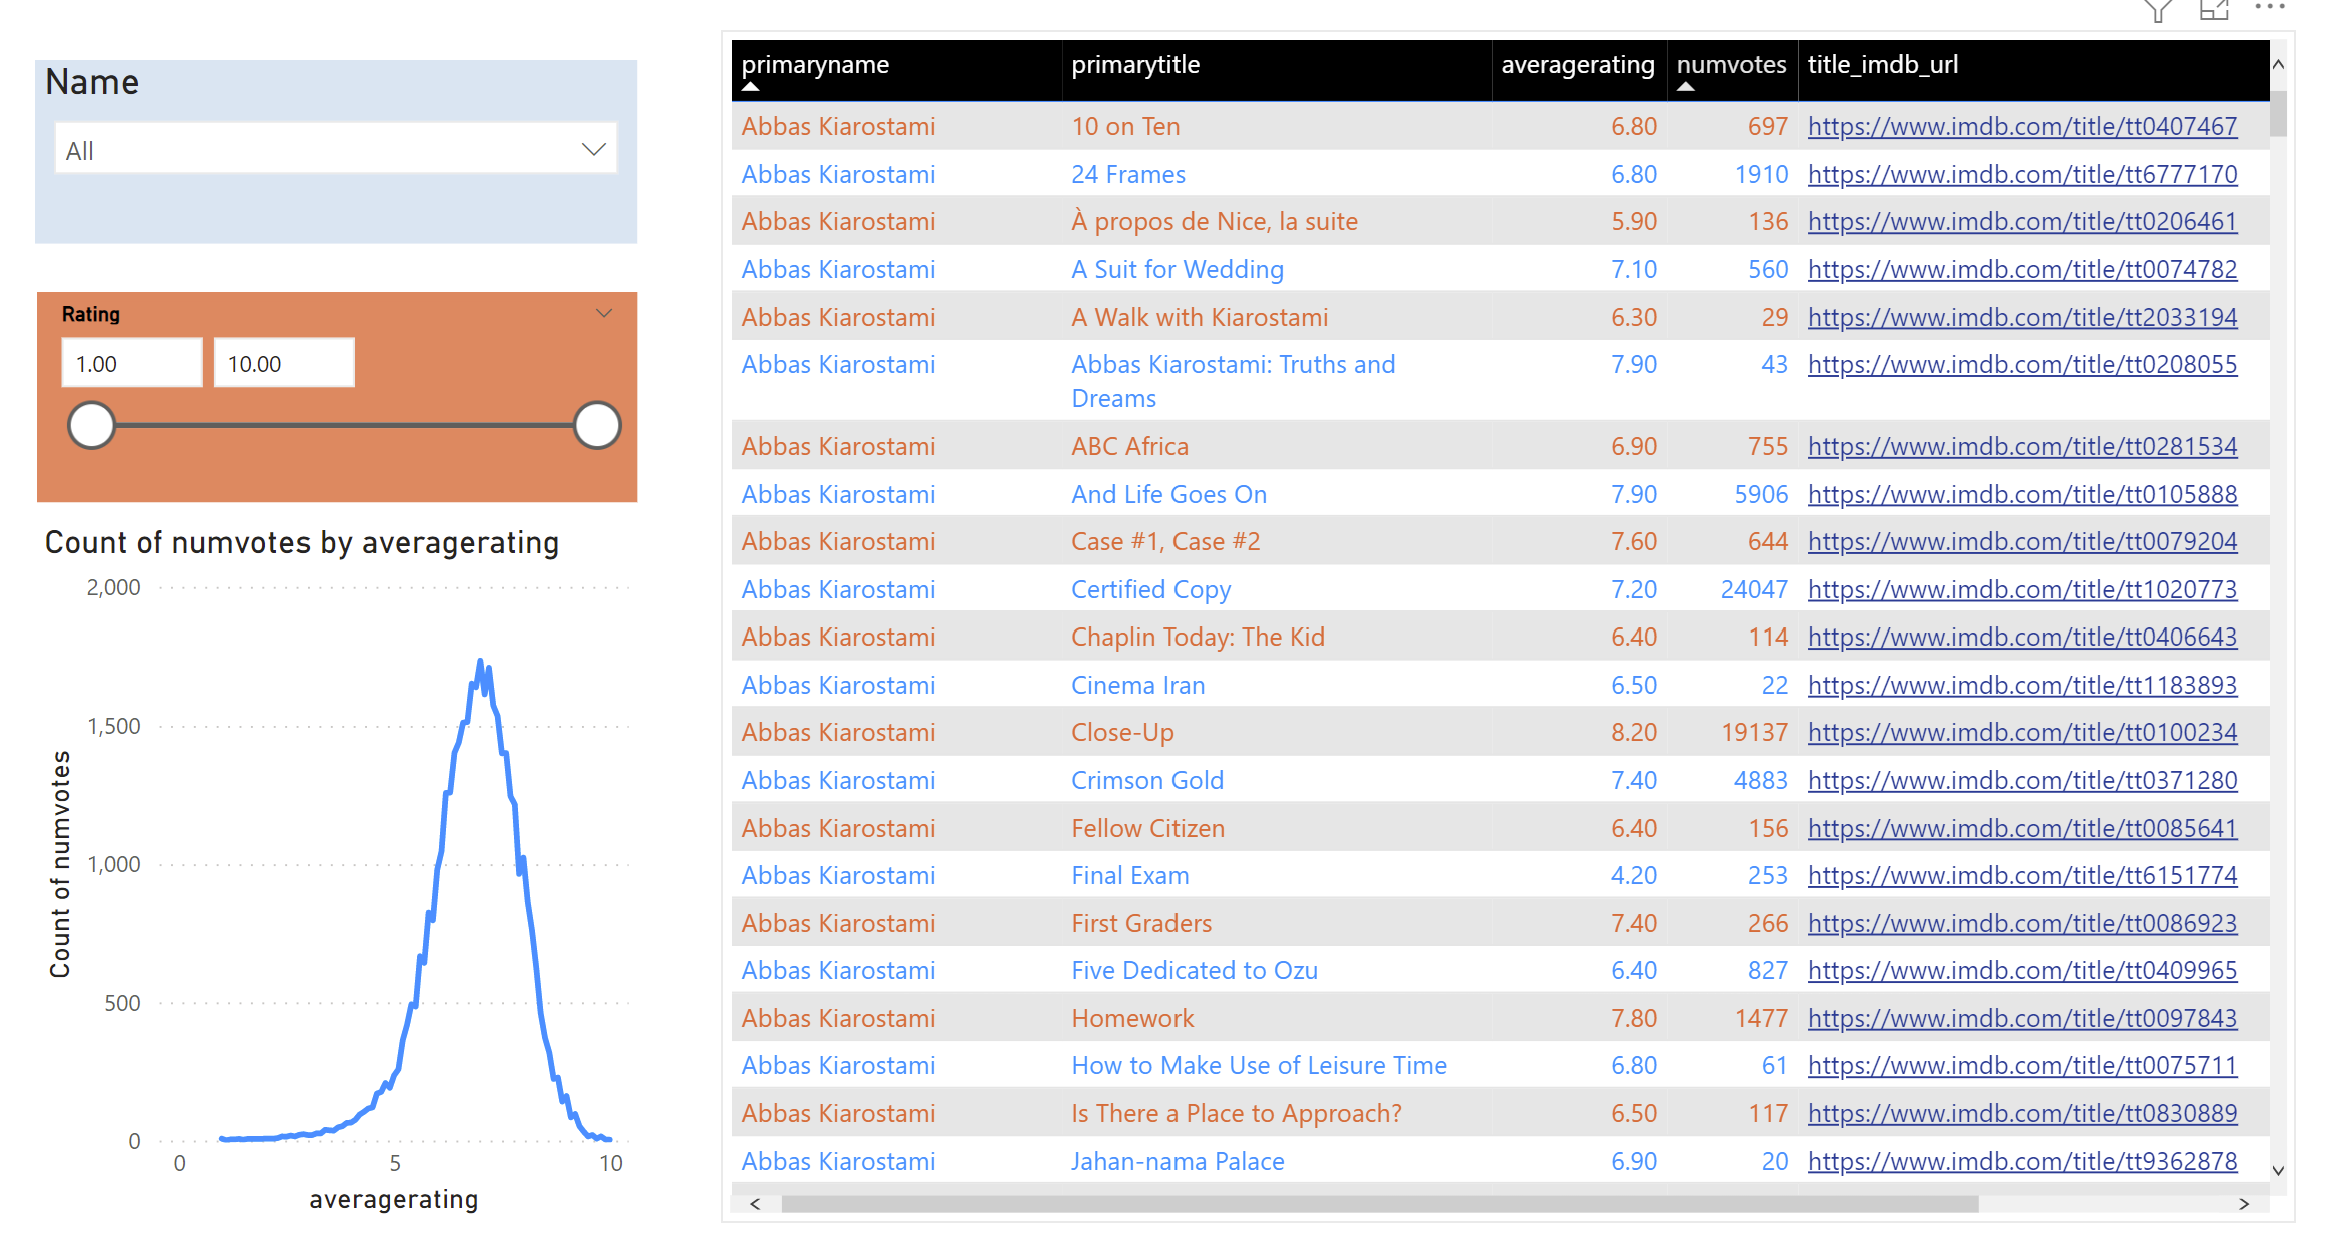Click the left Rating slider handle

pyautogui.click(x=91, y=425)
